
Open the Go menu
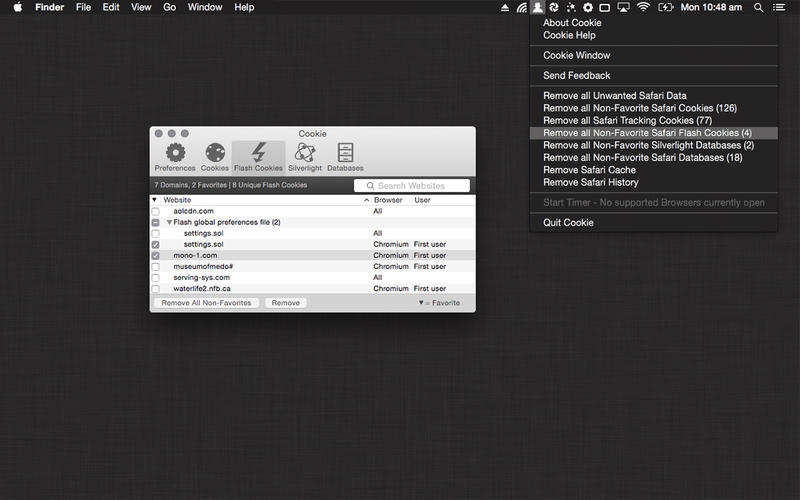pos(169,7)
